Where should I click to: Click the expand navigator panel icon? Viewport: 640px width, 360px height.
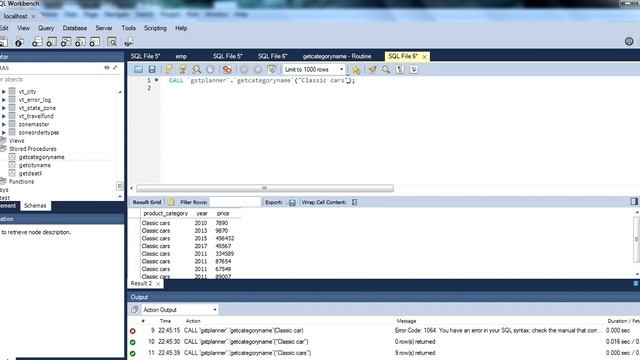(x=115, y=68)
